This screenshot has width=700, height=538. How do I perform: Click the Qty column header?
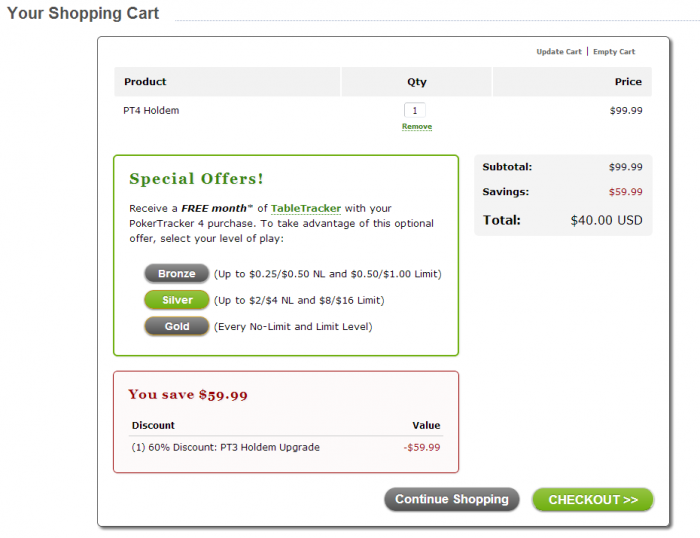pos(416,82)
